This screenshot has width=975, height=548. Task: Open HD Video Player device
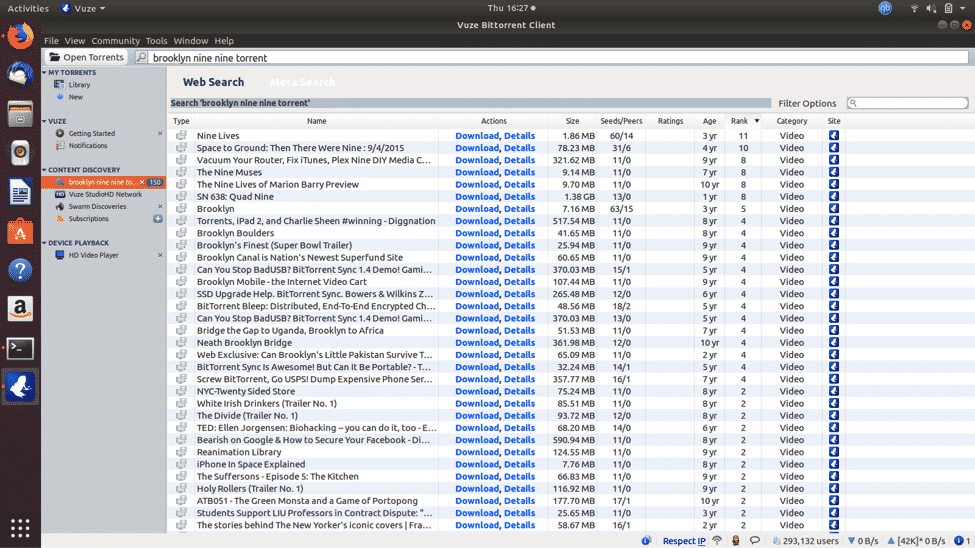(x=93, y=255)
